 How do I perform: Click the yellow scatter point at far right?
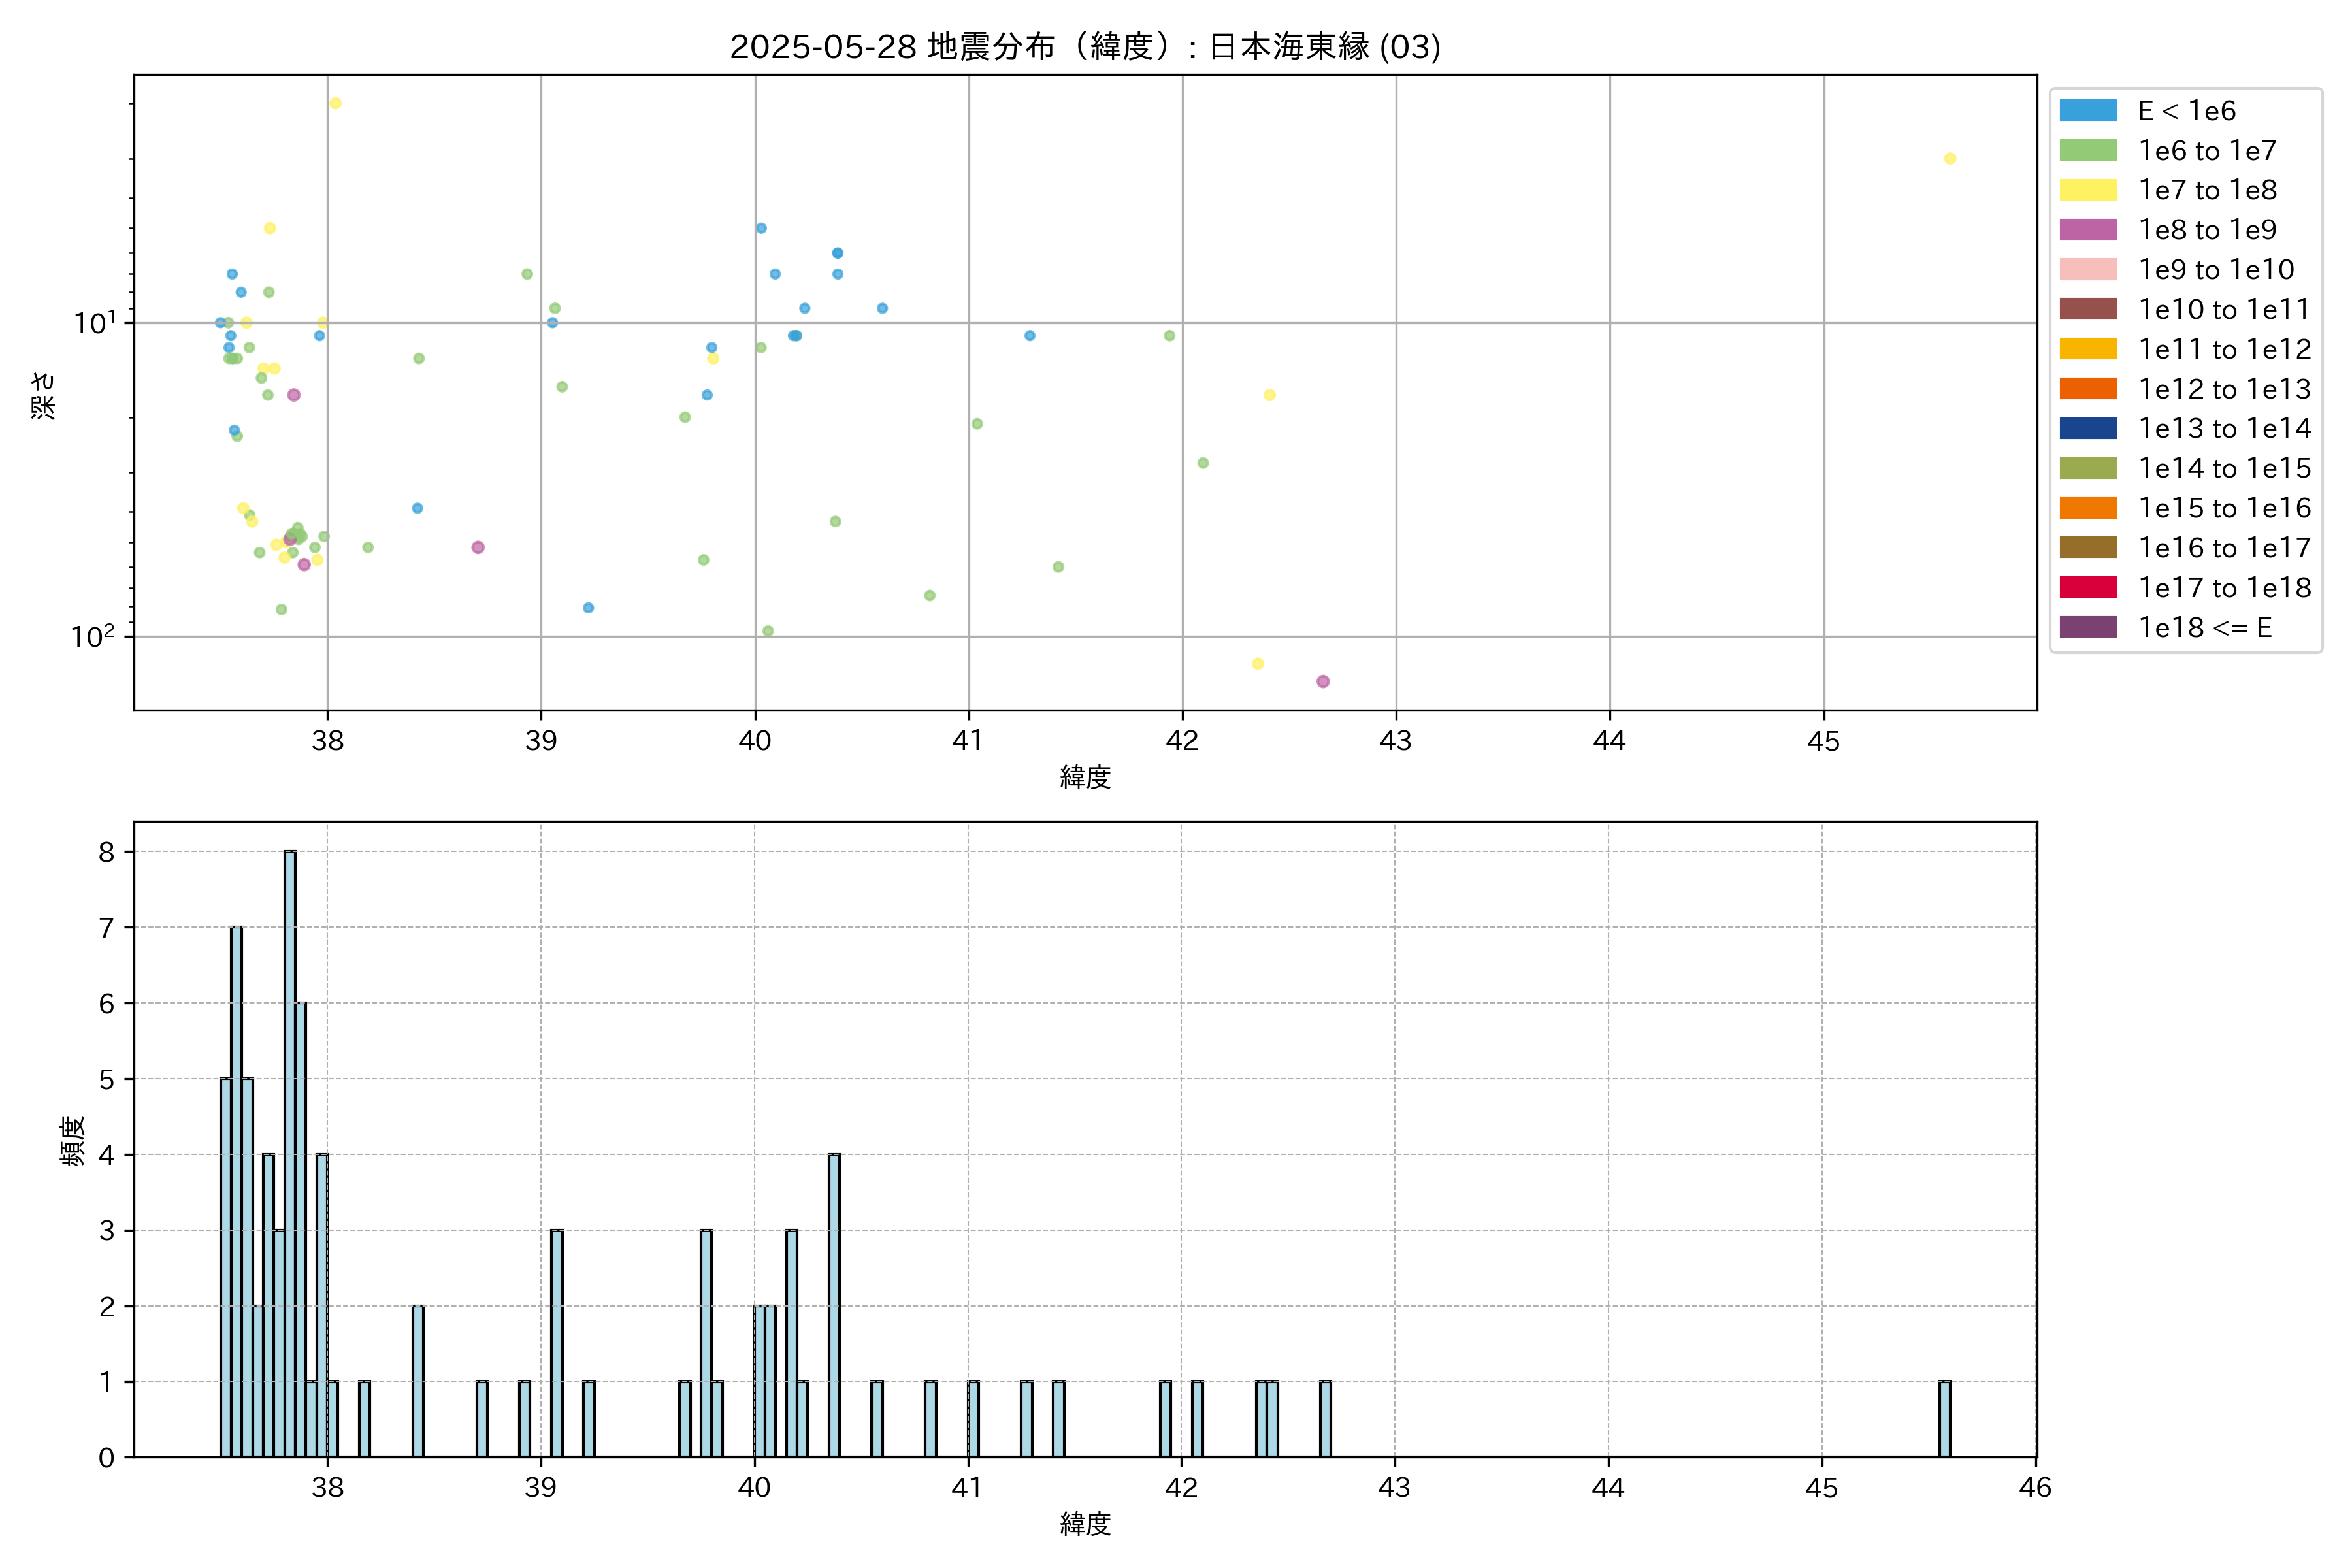click(1949, 159)
